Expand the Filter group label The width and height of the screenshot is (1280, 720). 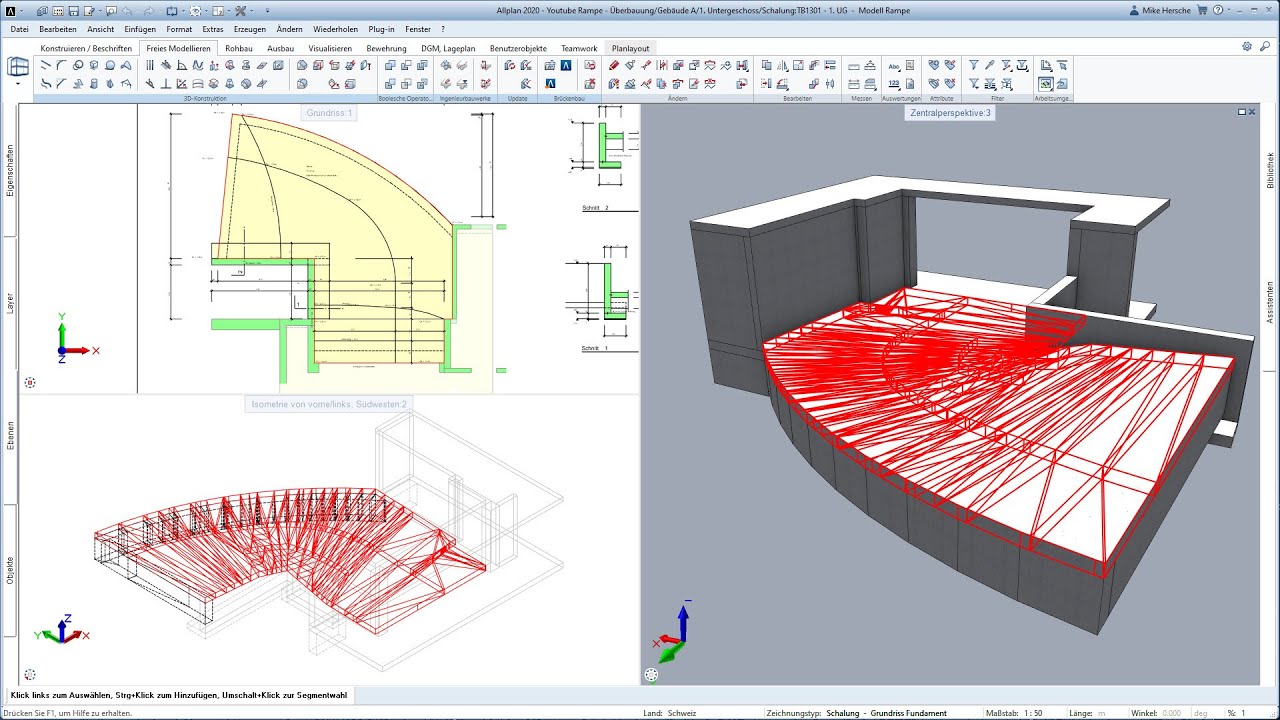pos(997,99)
